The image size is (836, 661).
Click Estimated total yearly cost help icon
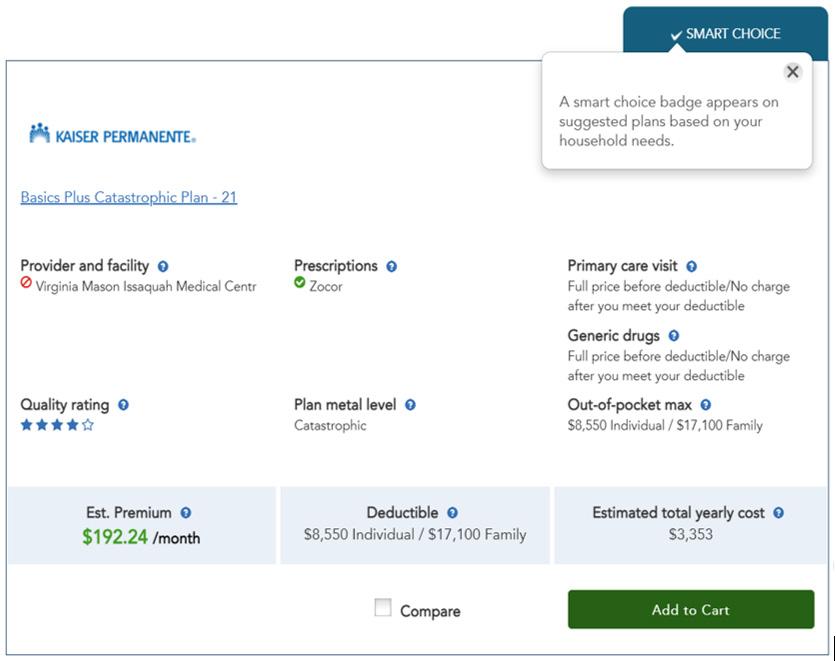pos(779,514)
